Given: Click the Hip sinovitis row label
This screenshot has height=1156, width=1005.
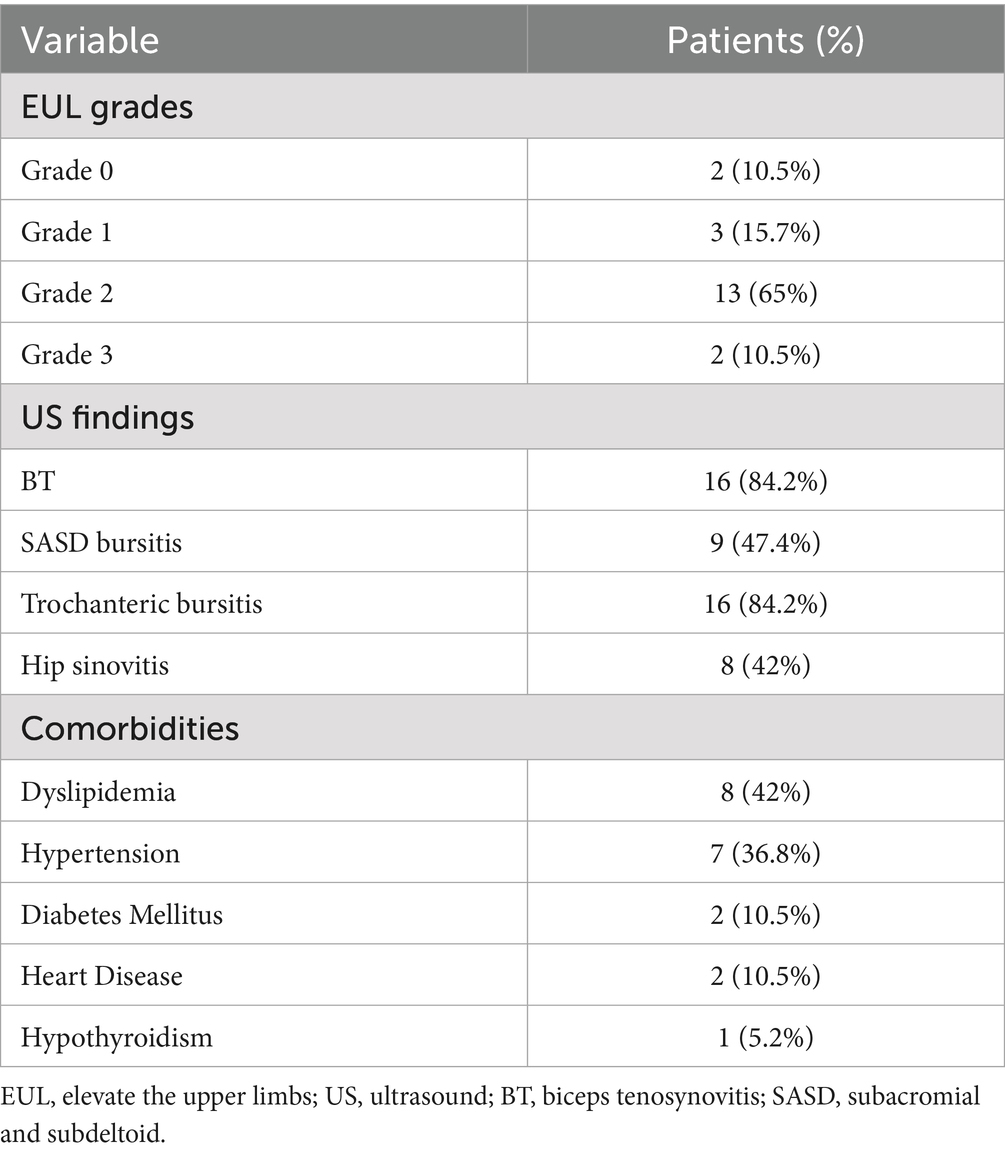Looking at the screenshot, I should (x=95, y=664).
